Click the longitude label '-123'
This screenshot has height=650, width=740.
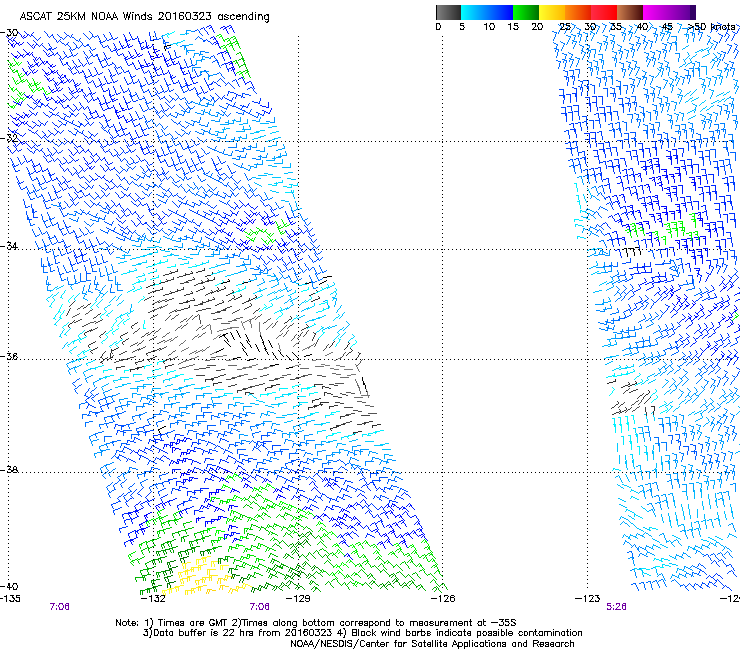(x=587, y=599)
